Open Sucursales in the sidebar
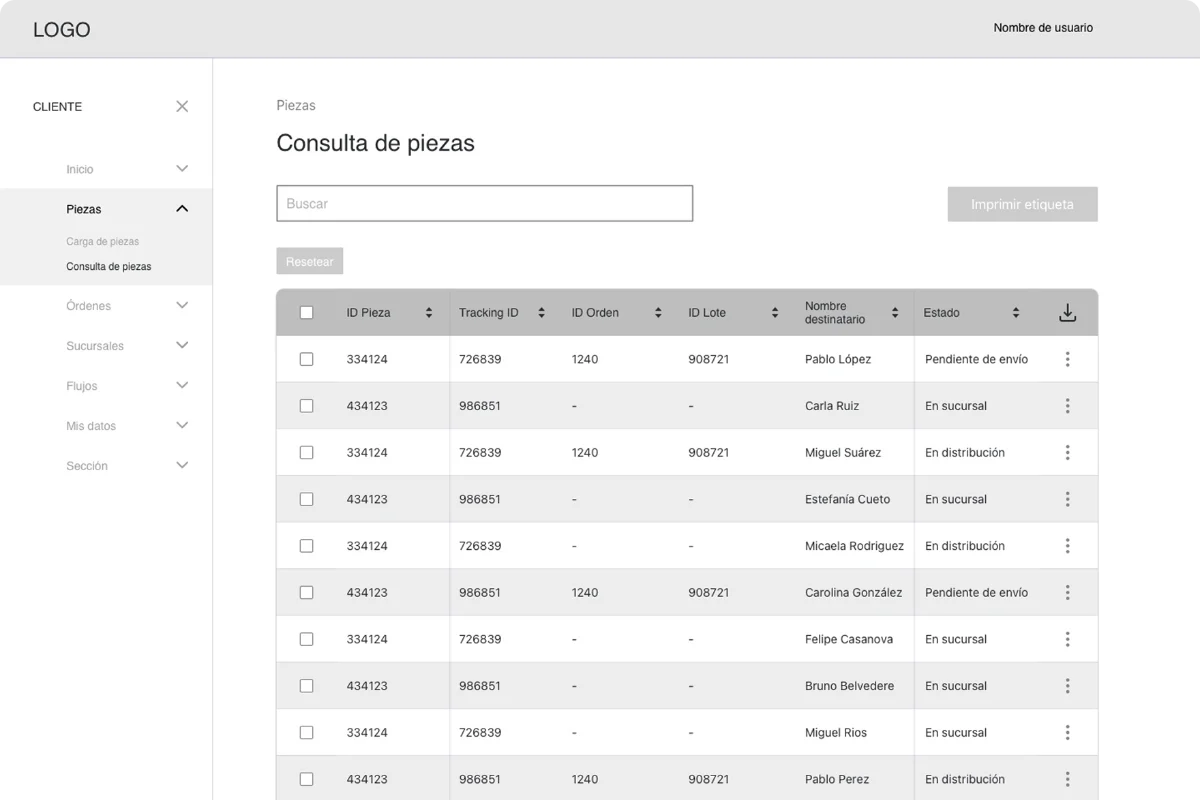 95,346
